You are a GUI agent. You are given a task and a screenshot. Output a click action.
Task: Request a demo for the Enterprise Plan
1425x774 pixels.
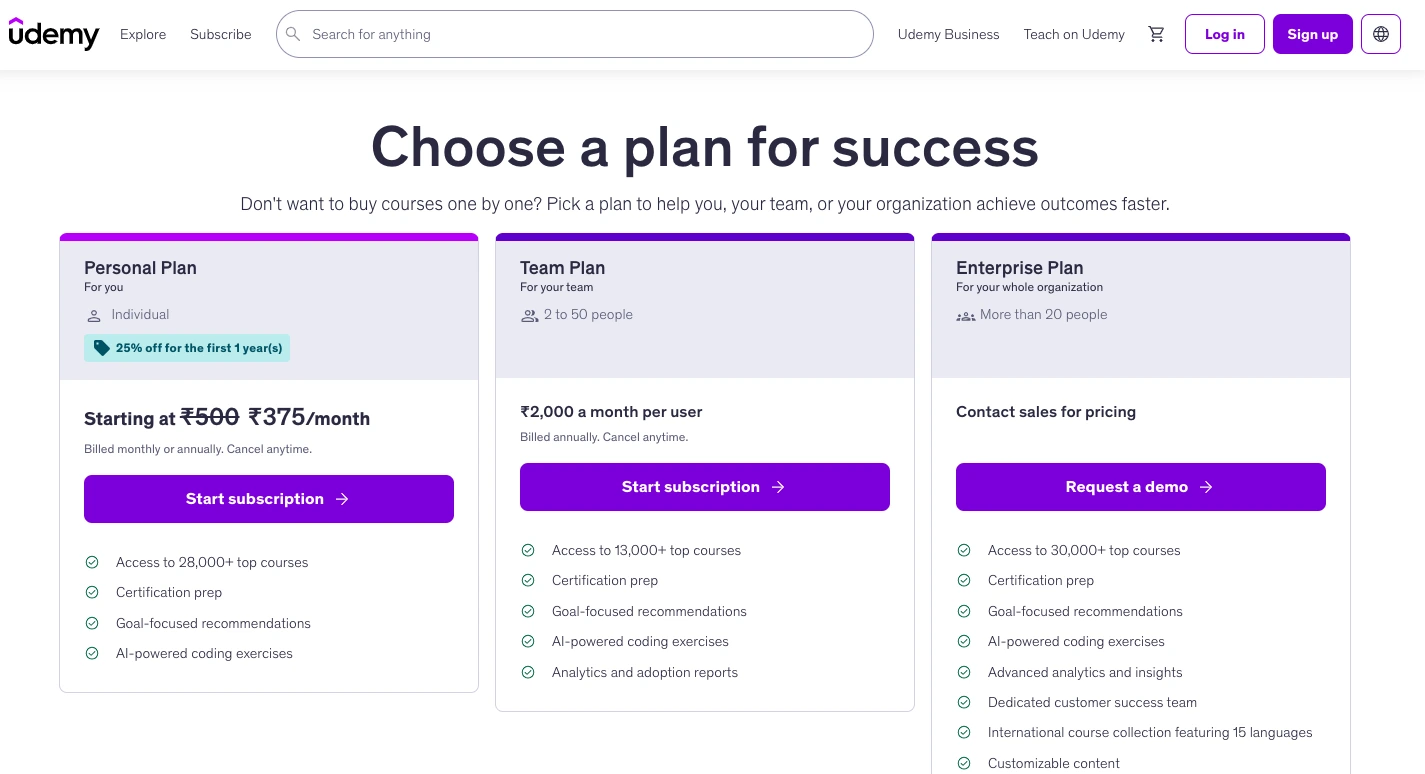(1140, 487)
